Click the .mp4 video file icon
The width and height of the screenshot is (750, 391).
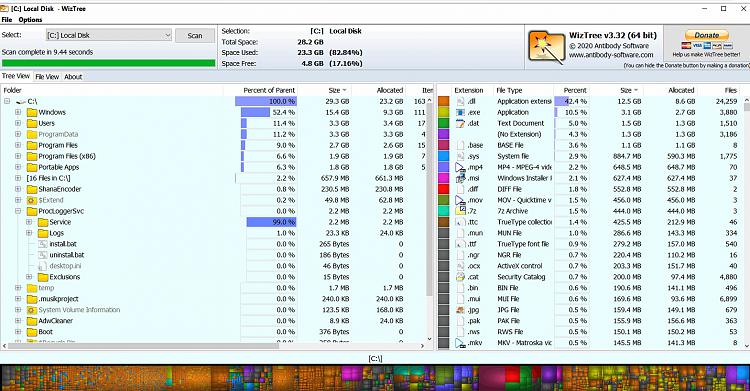pos(460,168)
